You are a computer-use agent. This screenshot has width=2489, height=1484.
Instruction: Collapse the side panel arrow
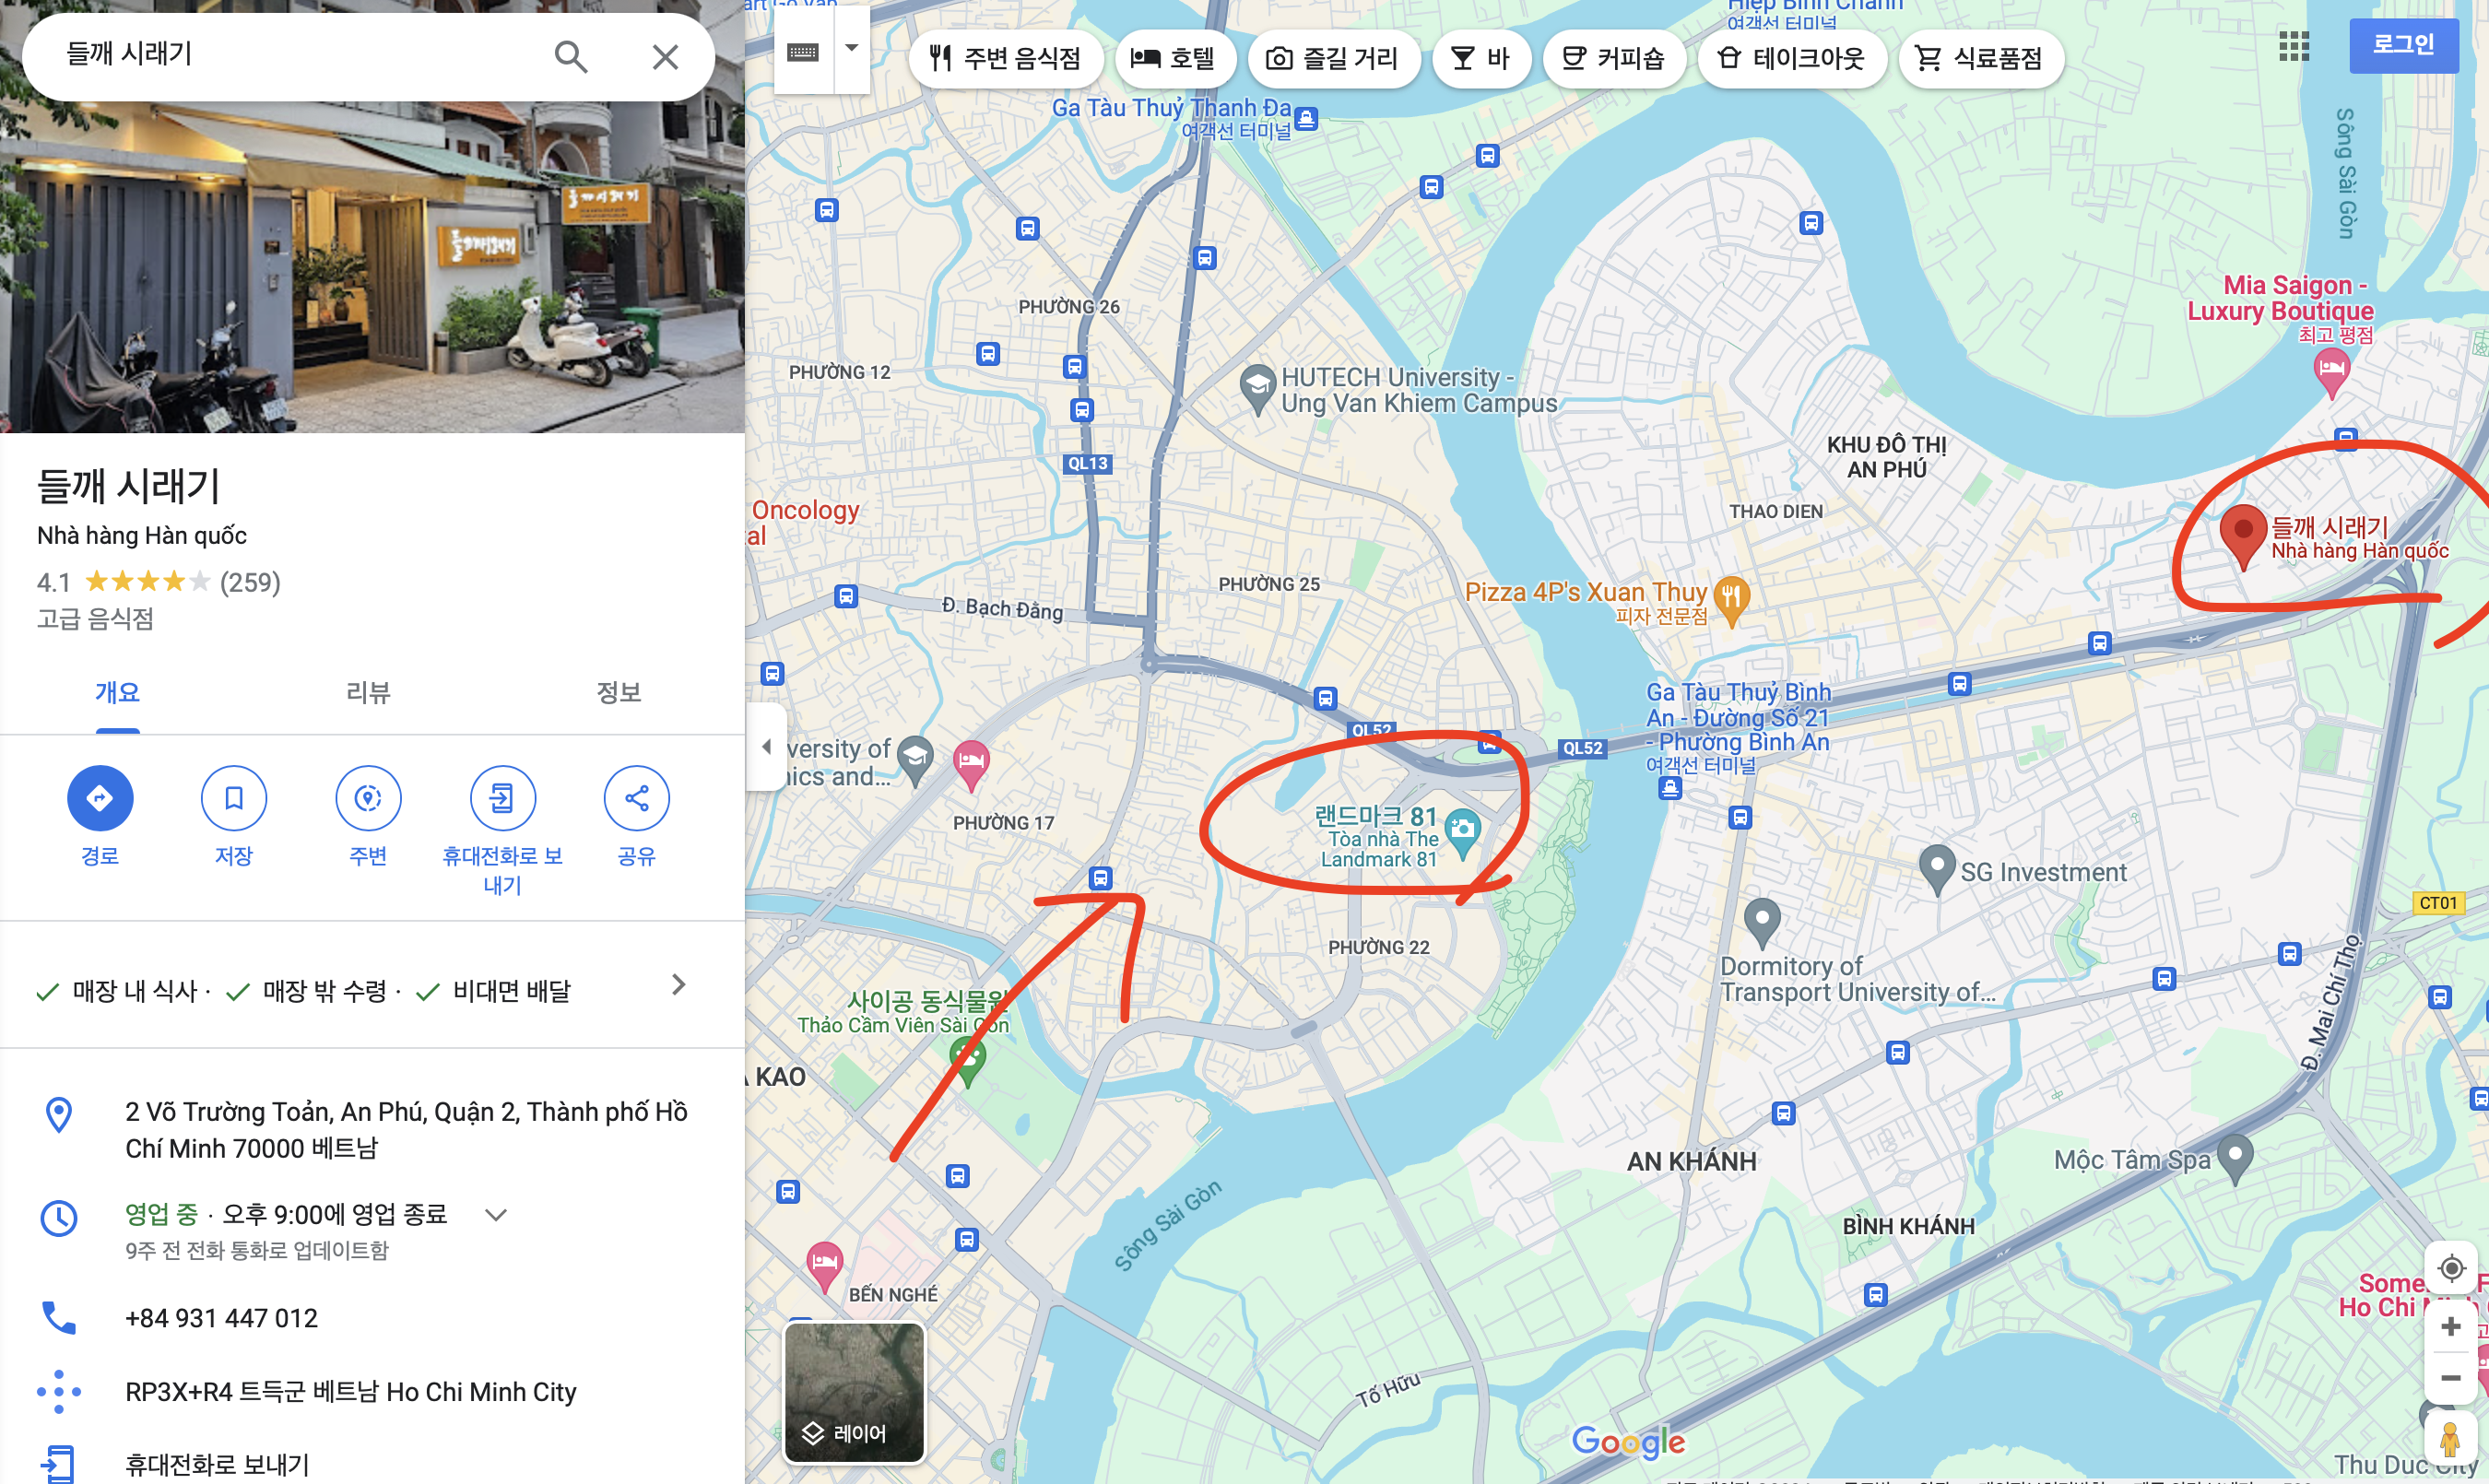point(766,747)
